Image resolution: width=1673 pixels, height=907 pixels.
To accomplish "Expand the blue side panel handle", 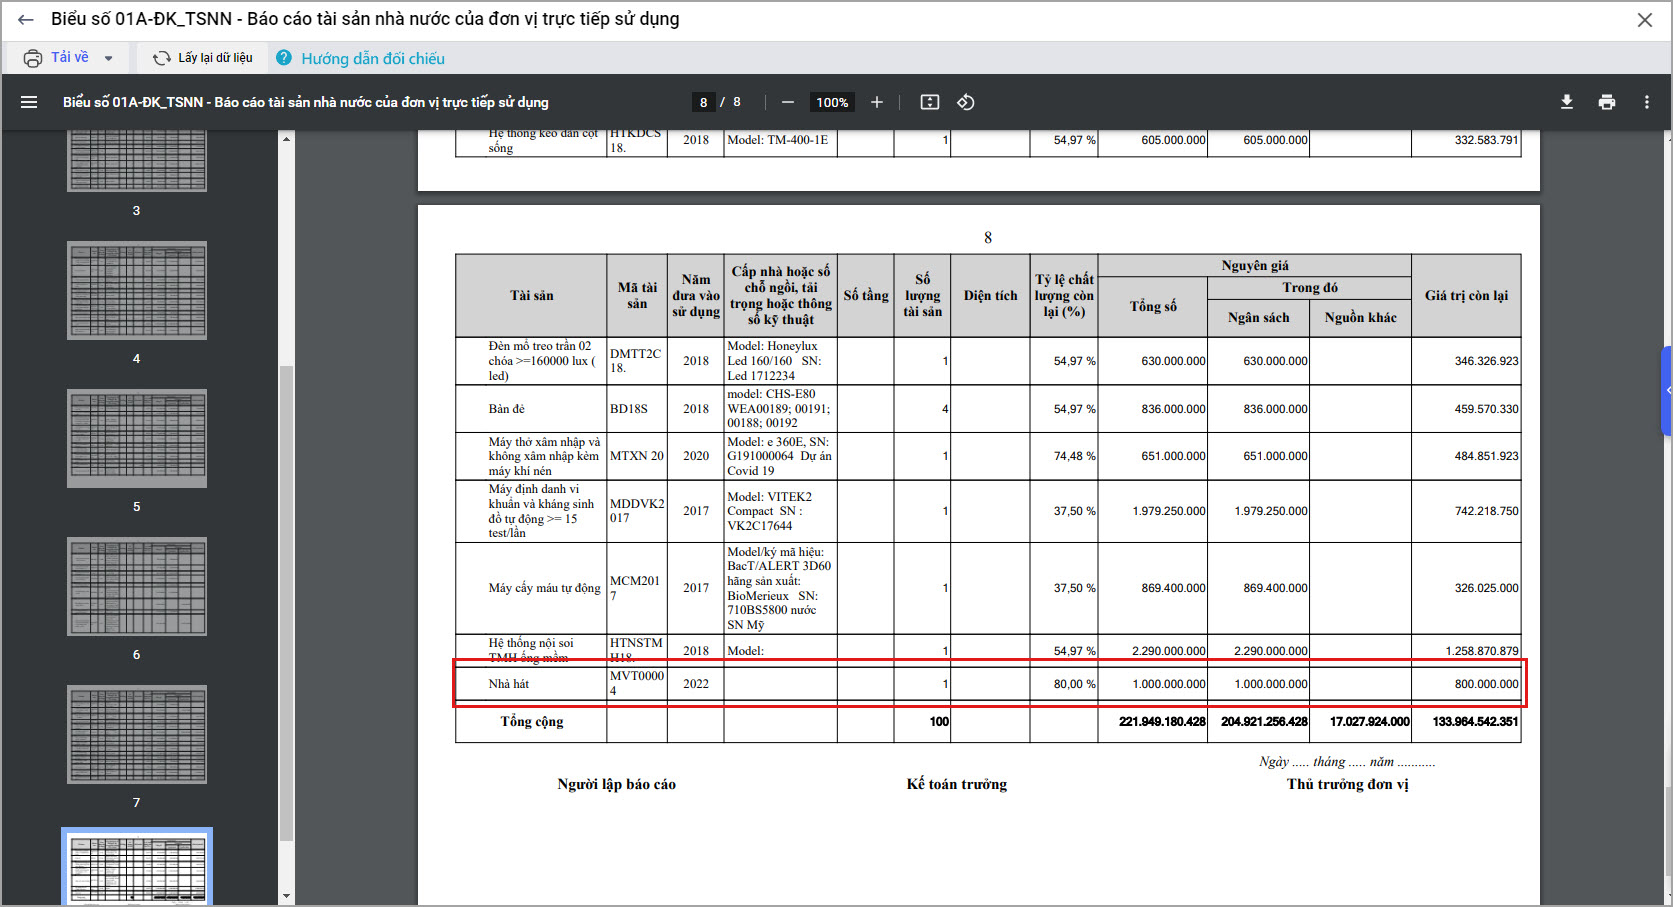I will point(1667,390).
